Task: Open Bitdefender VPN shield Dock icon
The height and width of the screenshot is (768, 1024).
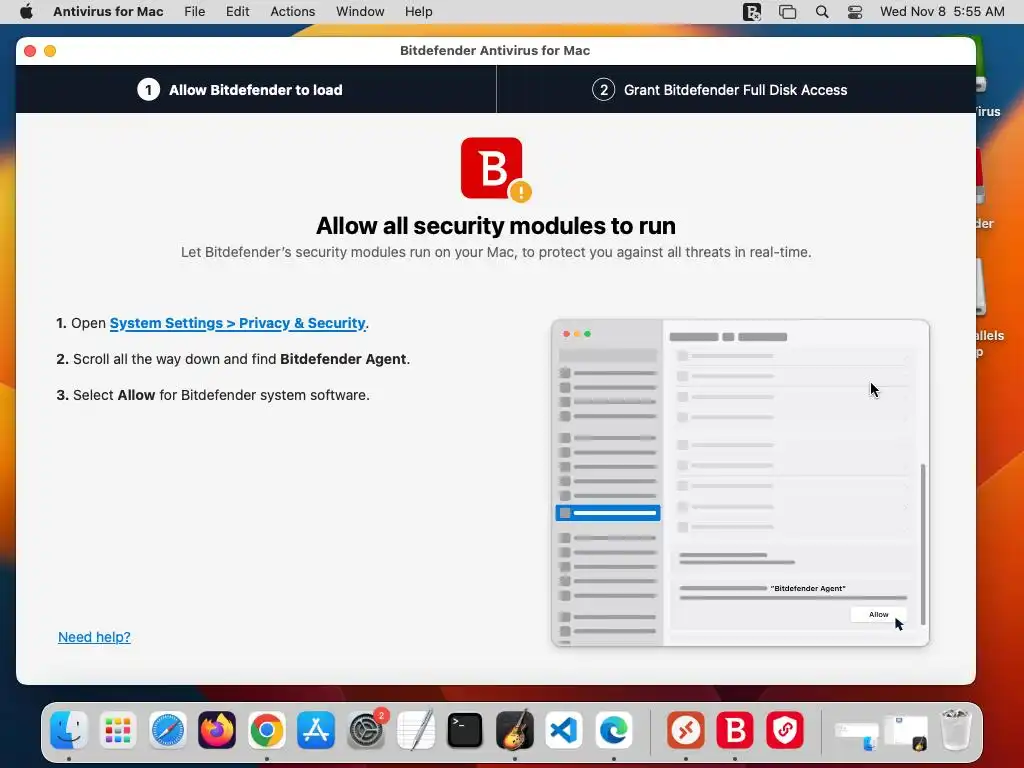Action: click(784, 730)
